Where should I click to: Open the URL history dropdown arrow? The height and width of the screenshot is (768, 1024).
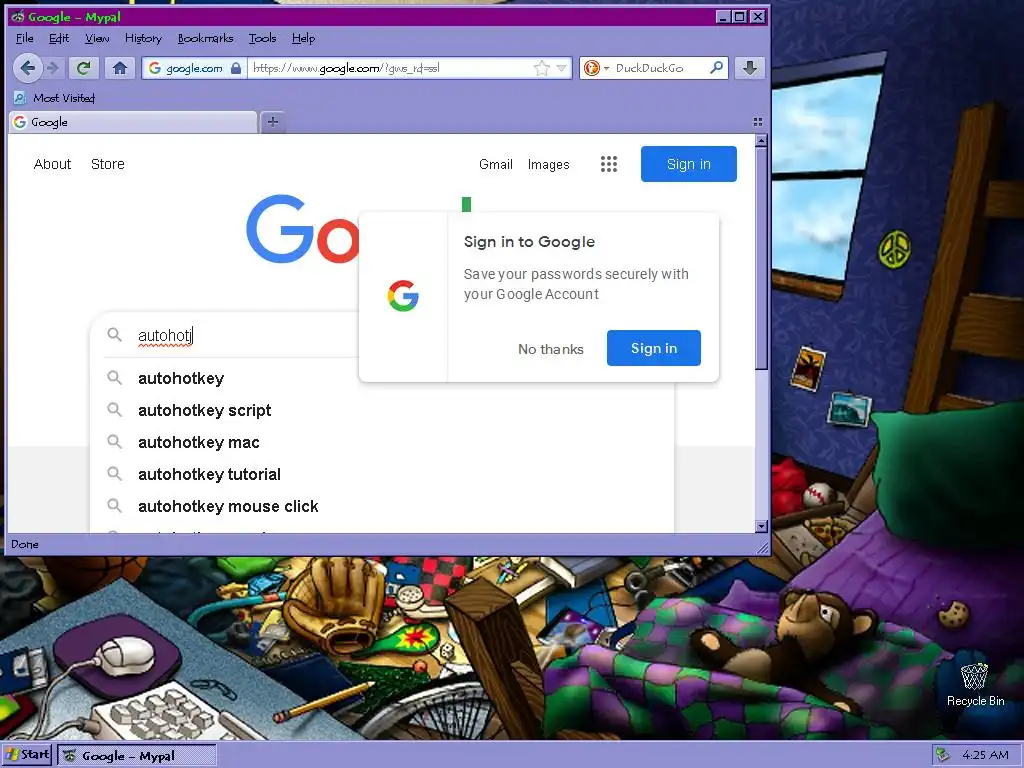tap(562, 68)
